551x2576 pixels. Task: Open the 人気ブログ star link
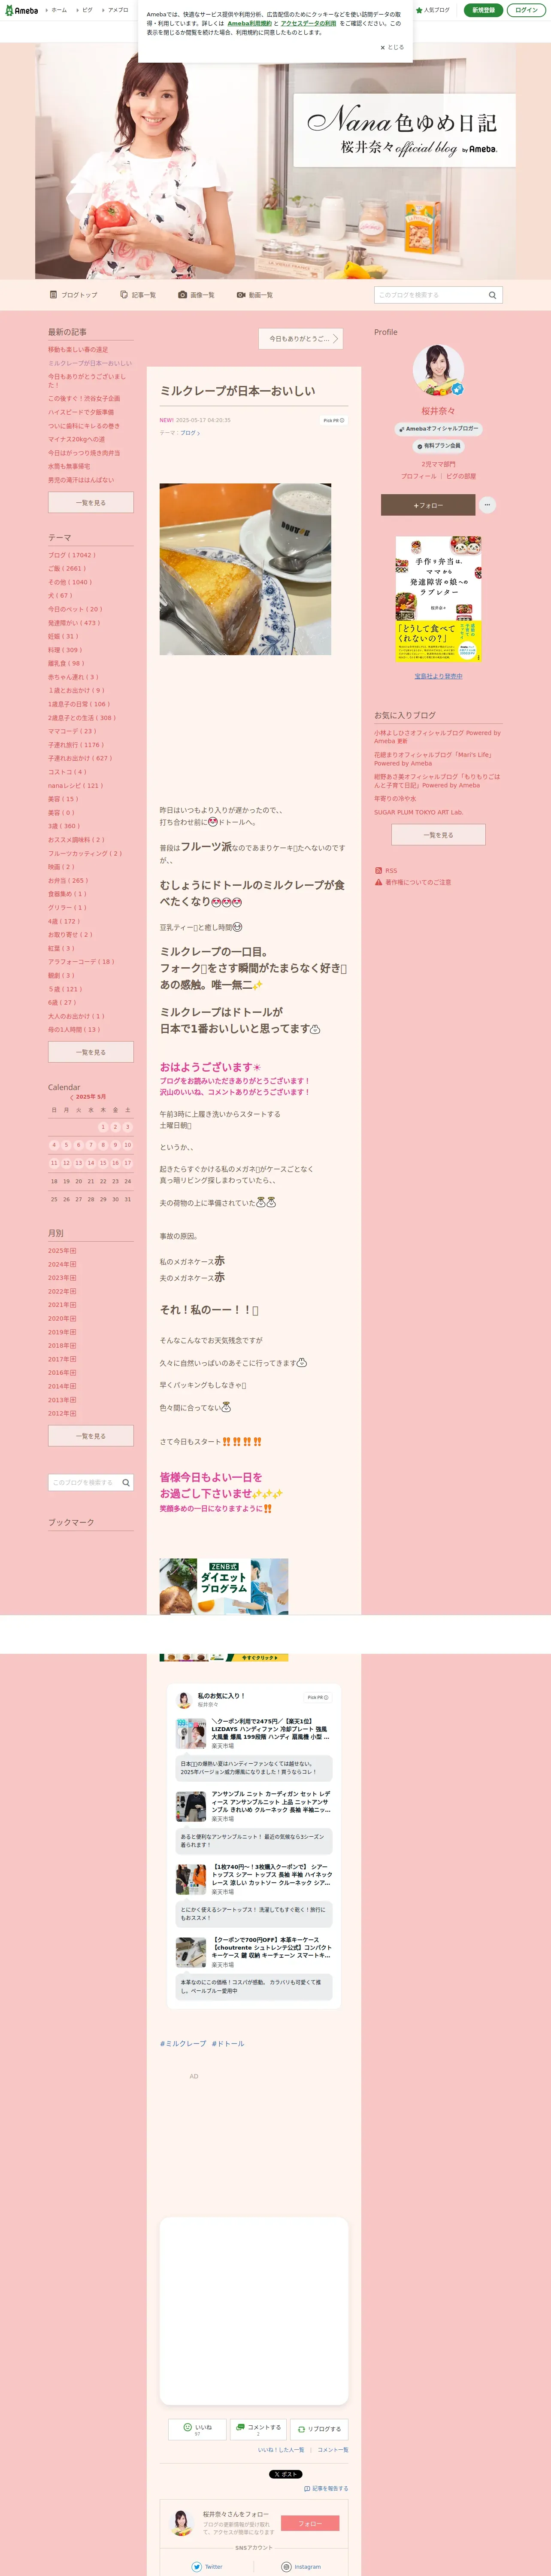point(433,10)
